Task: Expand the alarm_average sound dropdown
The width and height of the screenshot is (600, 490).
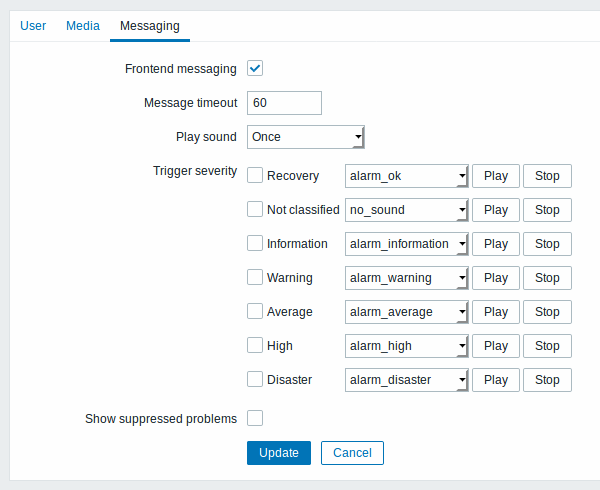Action: (x=406, y=312)
